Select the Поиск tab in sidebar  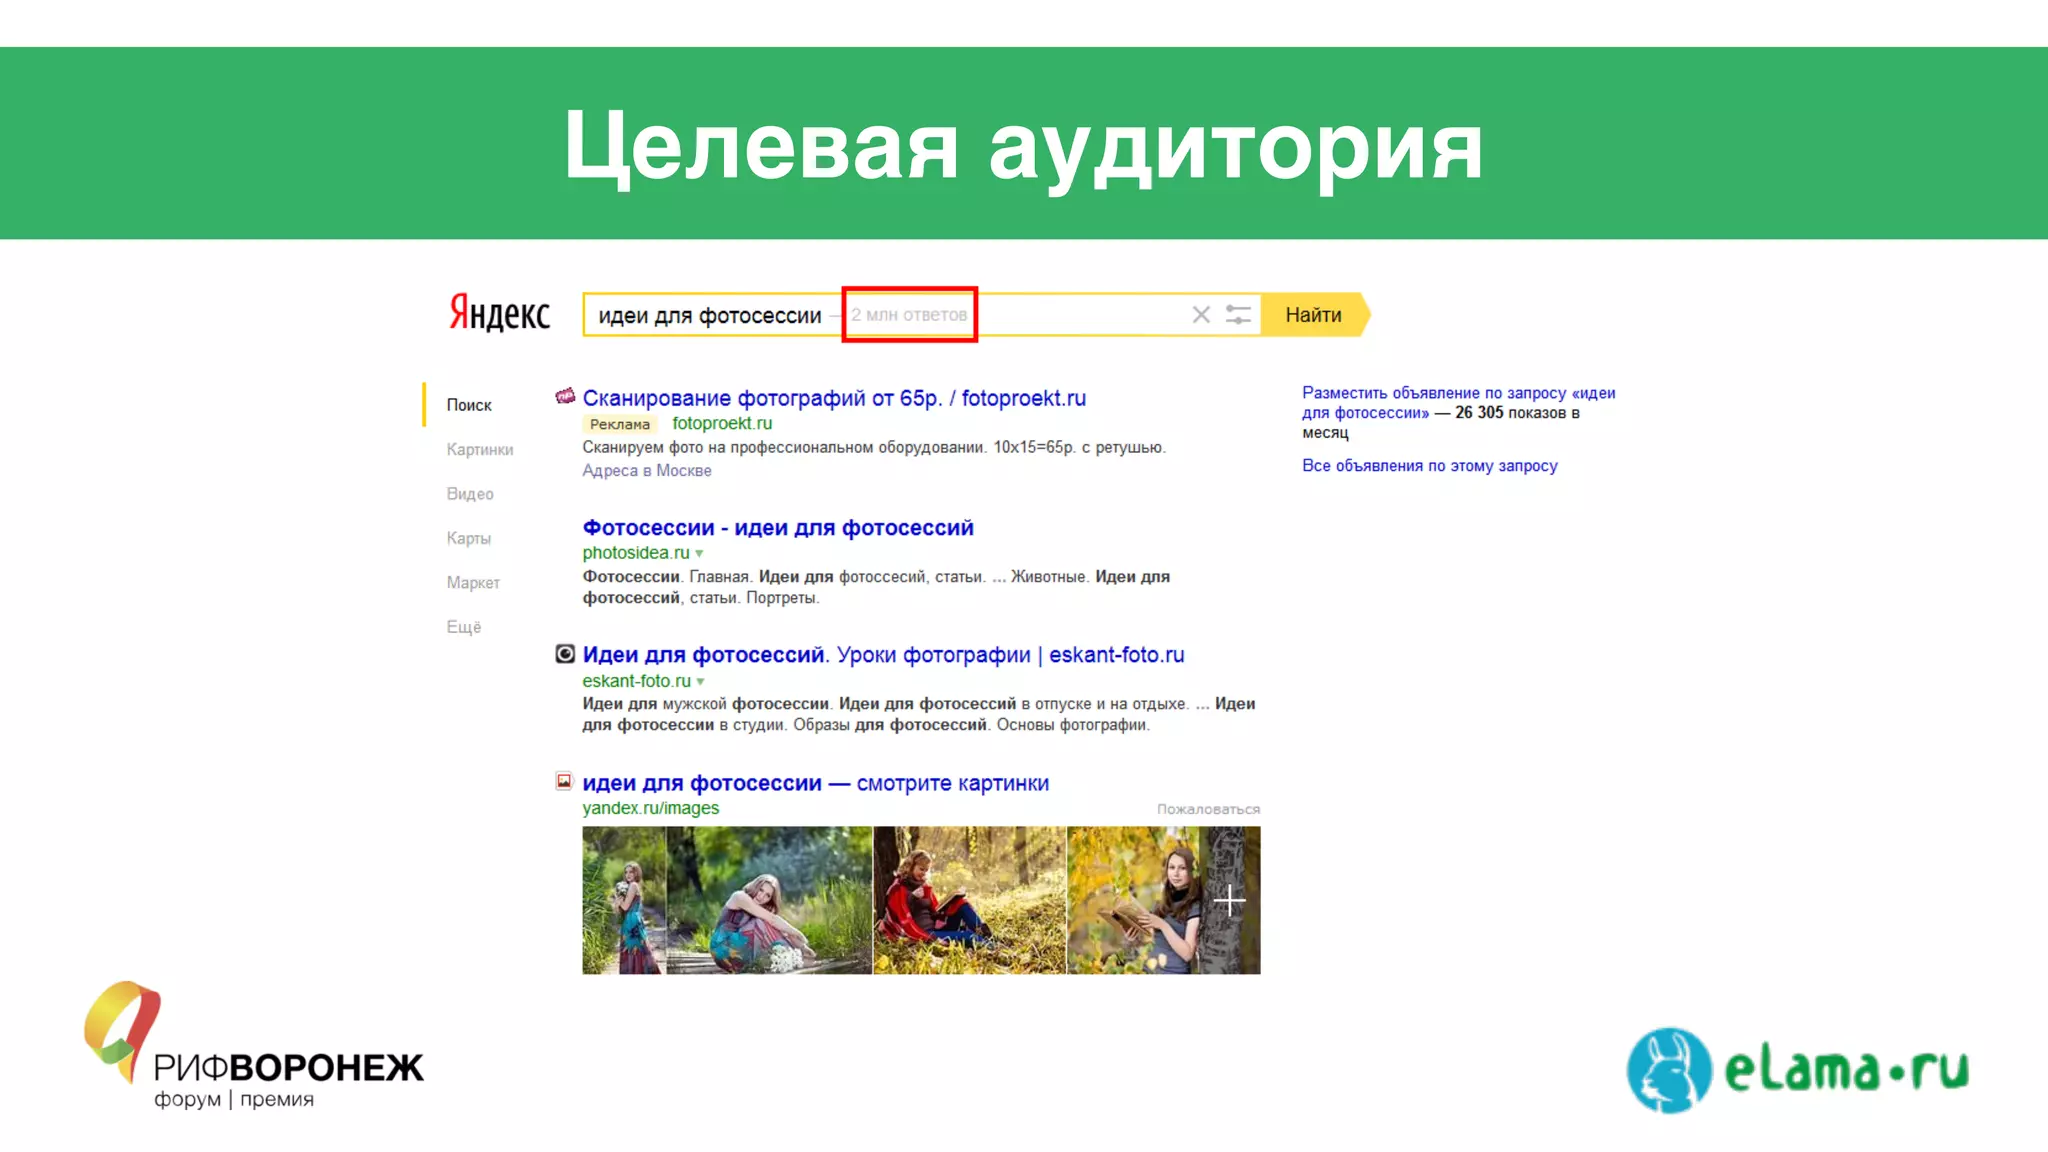pos(469,405)
